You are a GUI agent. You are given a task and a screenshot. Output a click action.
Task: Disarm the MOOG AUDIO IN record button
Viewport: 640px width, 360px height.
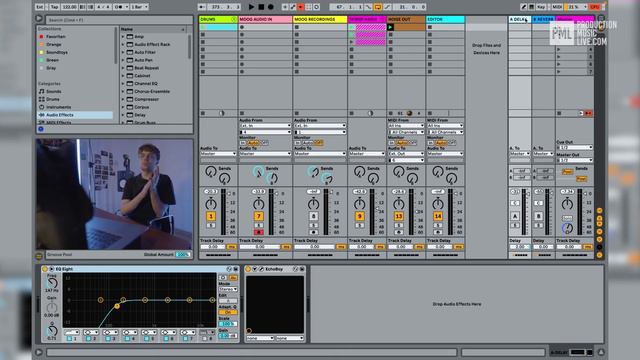[258, 232]
